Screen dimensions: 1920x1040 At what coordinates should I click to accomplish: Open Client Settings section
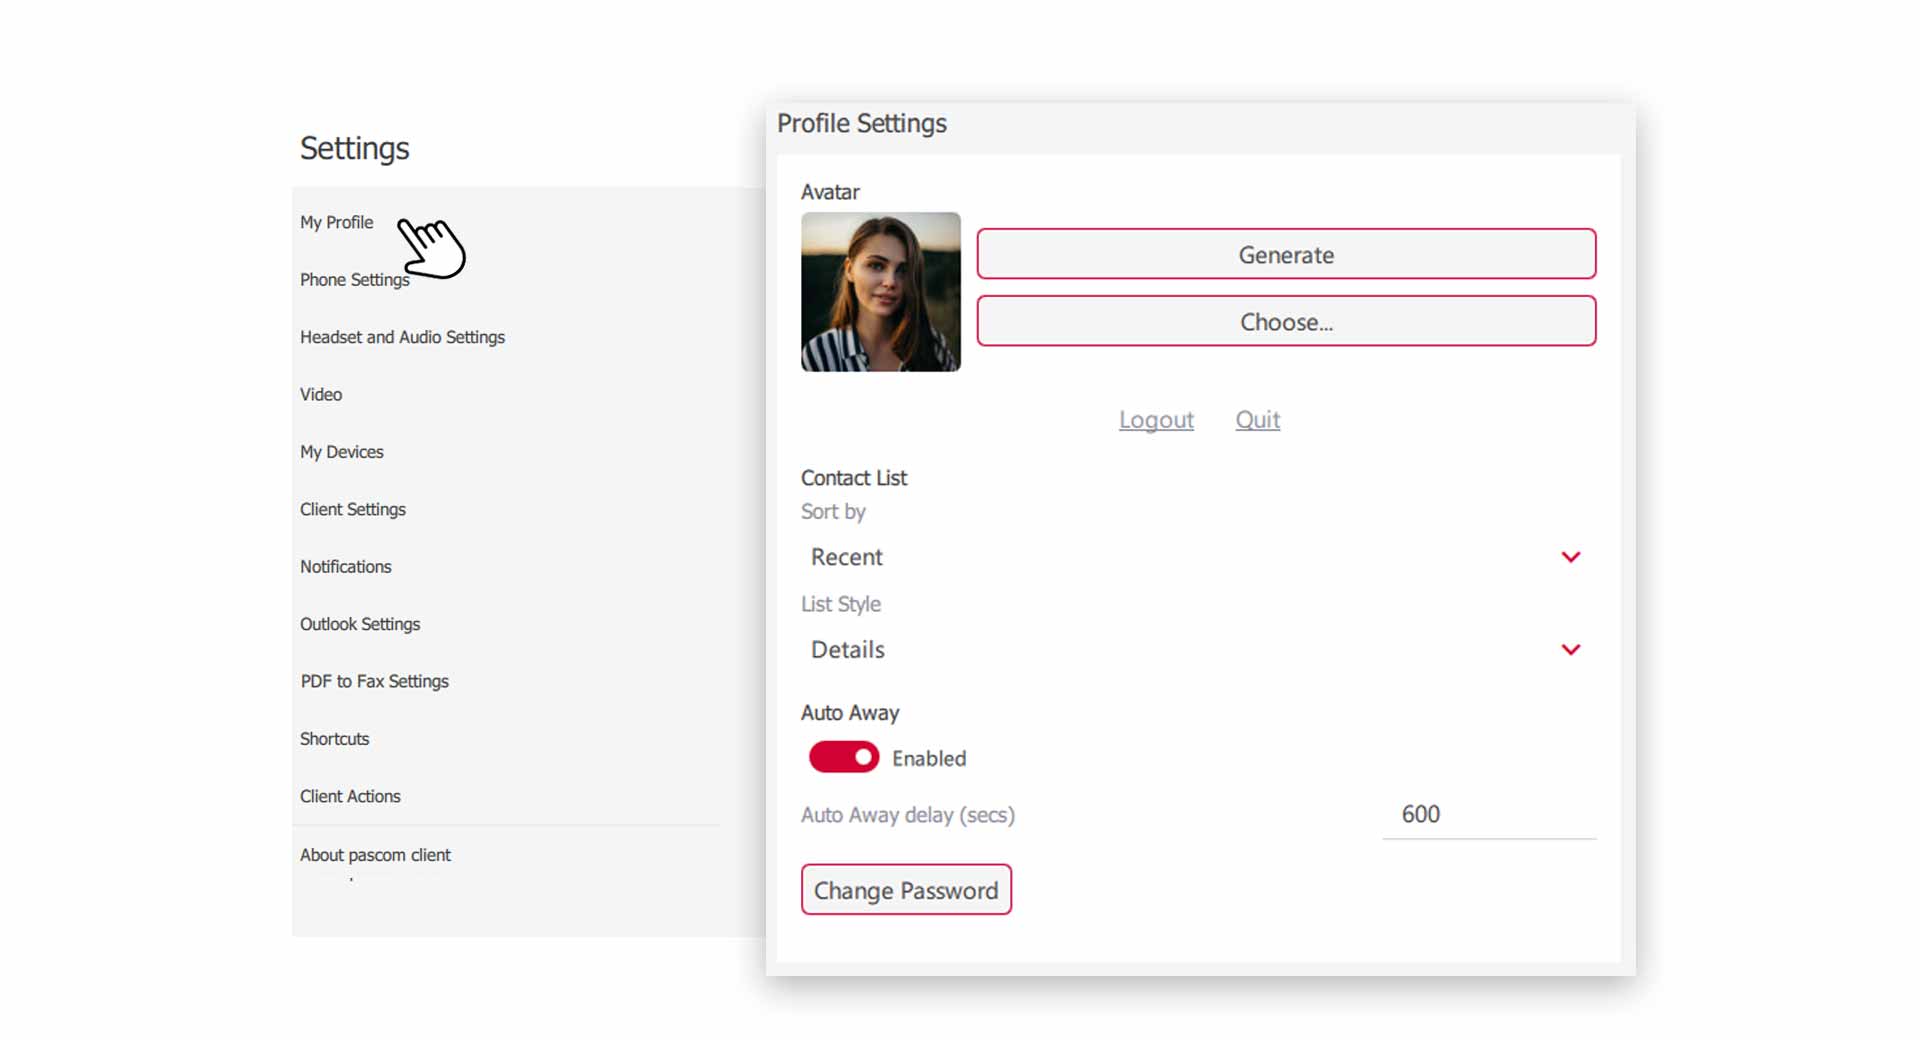point(353,509)
